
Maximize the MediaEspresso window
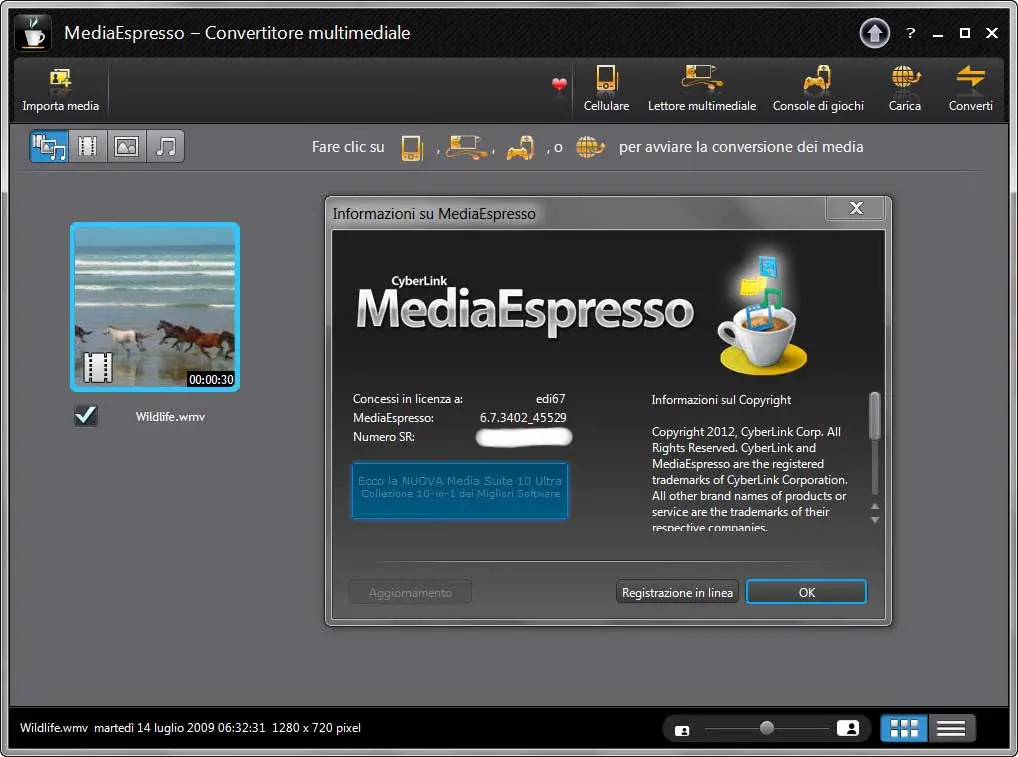point(965,33)
